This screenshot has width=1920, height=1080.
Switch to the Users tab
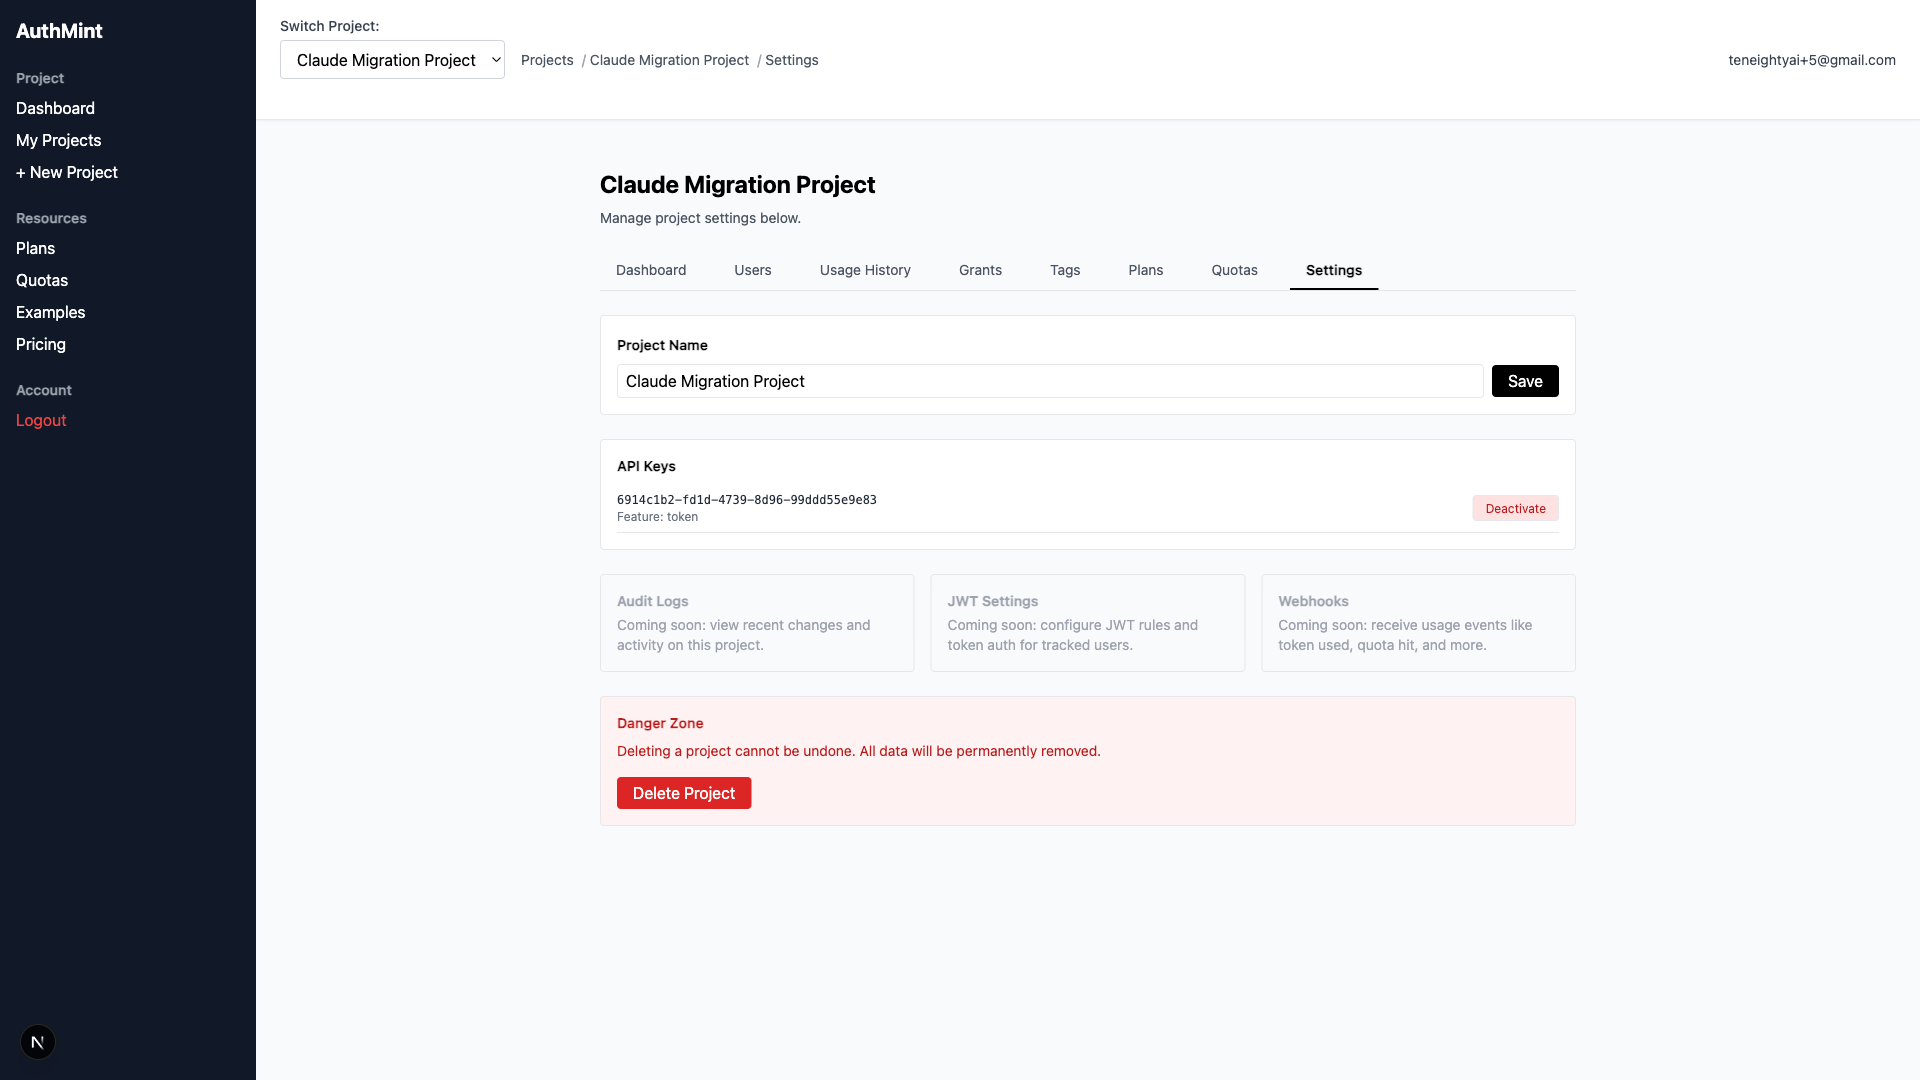[753, 270]
